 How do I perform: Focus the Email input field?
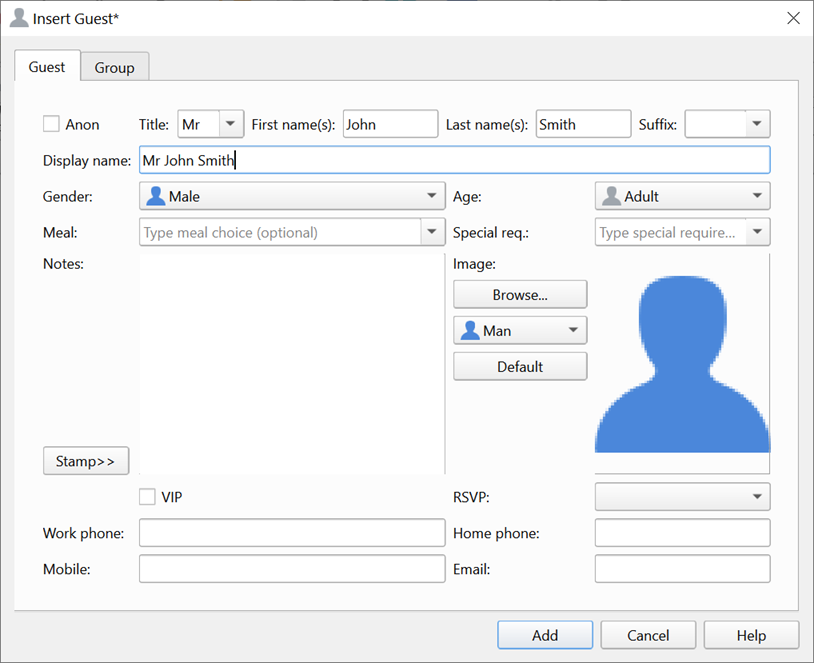pyautogui.click(x=682, y=569)
